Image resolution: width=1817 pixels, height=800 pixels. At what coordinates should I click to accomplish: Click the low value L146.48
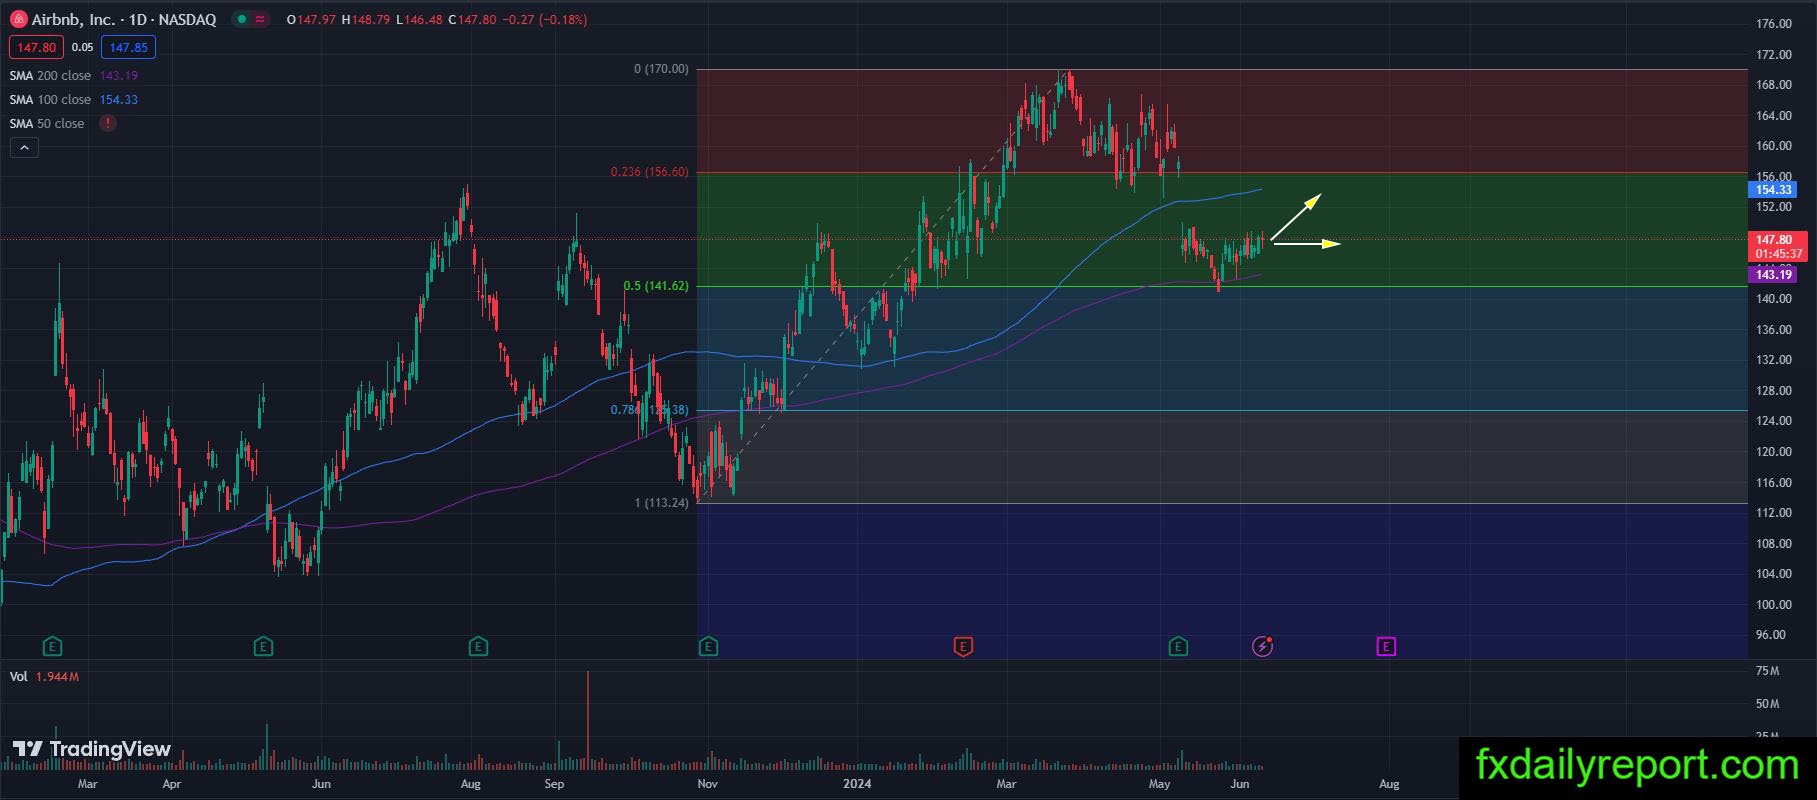tap(421, 20)
